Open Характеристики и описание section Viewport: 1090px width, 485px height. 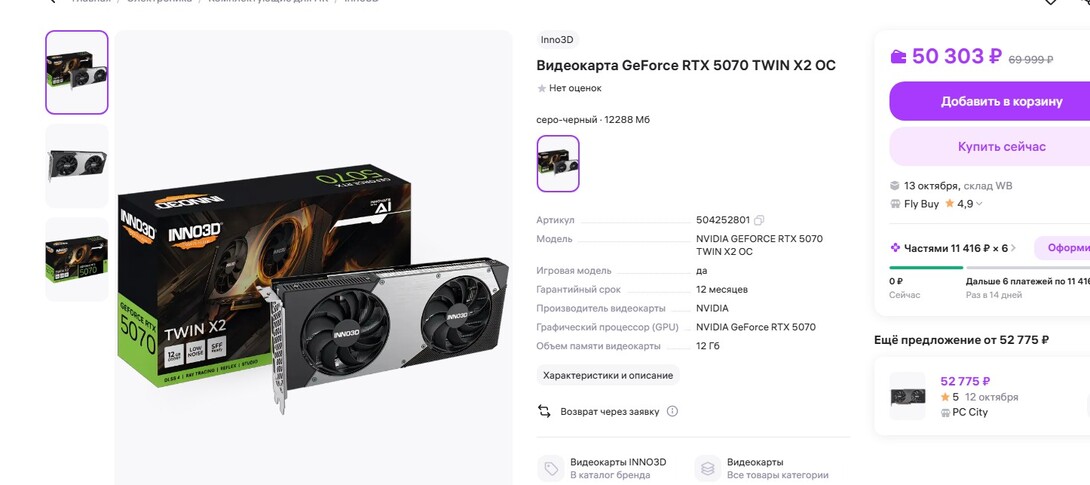[608, 375]
